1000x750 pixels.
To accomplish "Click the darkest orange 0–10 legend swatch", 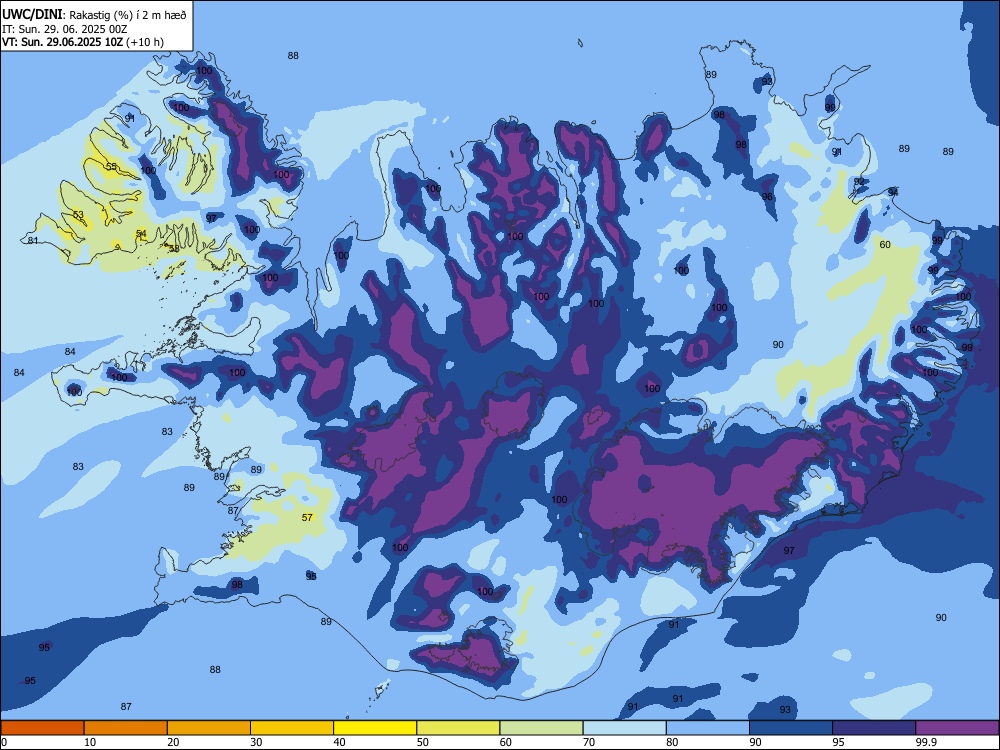I will 42,728.
